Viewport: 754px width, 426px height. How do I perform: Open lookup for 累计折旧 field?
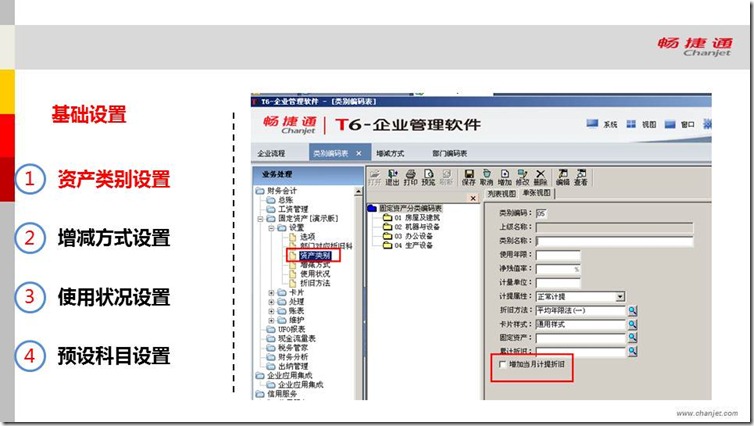[x=632, y=351]
